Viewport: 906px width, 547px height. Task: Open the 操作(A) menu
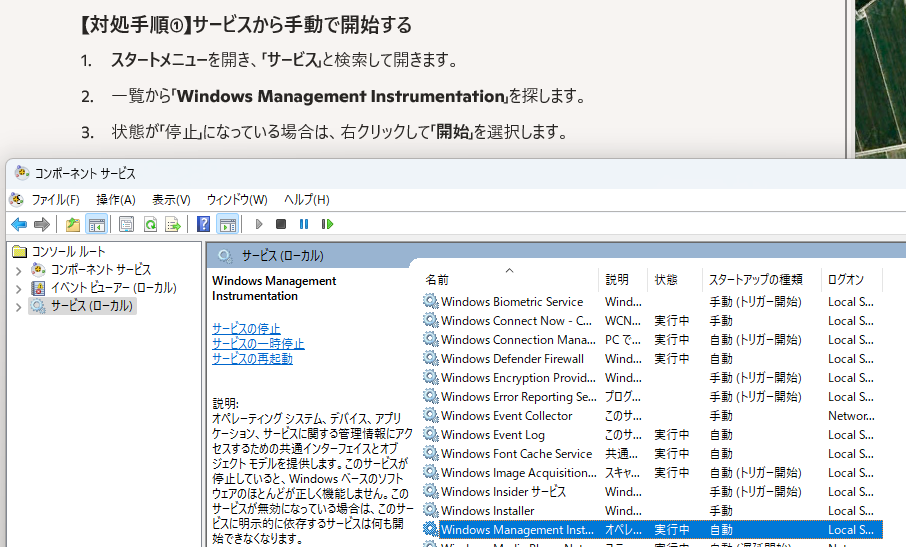click(x=116, y=199)
